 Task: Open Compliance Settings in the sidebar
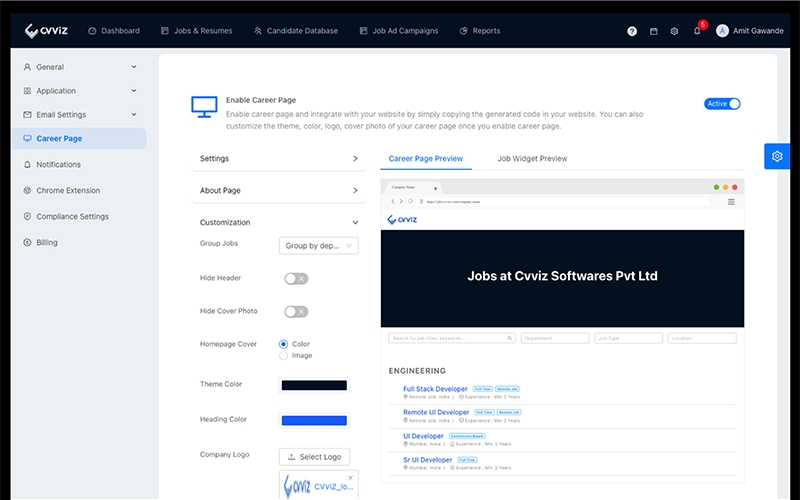tap(72, 216)
